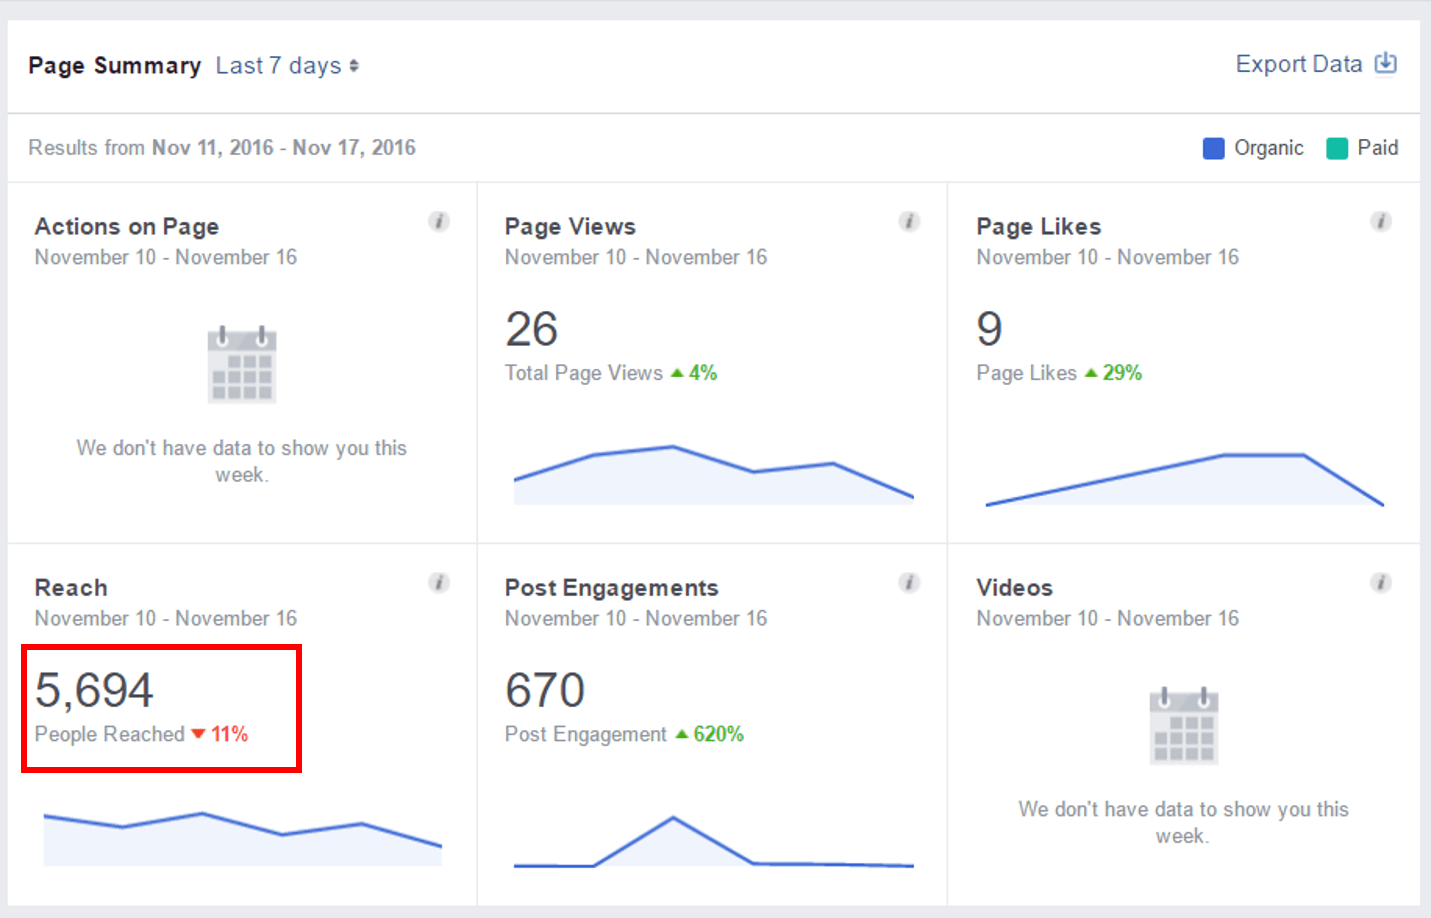Viewport: 1431px width, 918px height.
Task: Open the Reach section info tooltip
Action: pyautogui.click(x=439, y=582)
